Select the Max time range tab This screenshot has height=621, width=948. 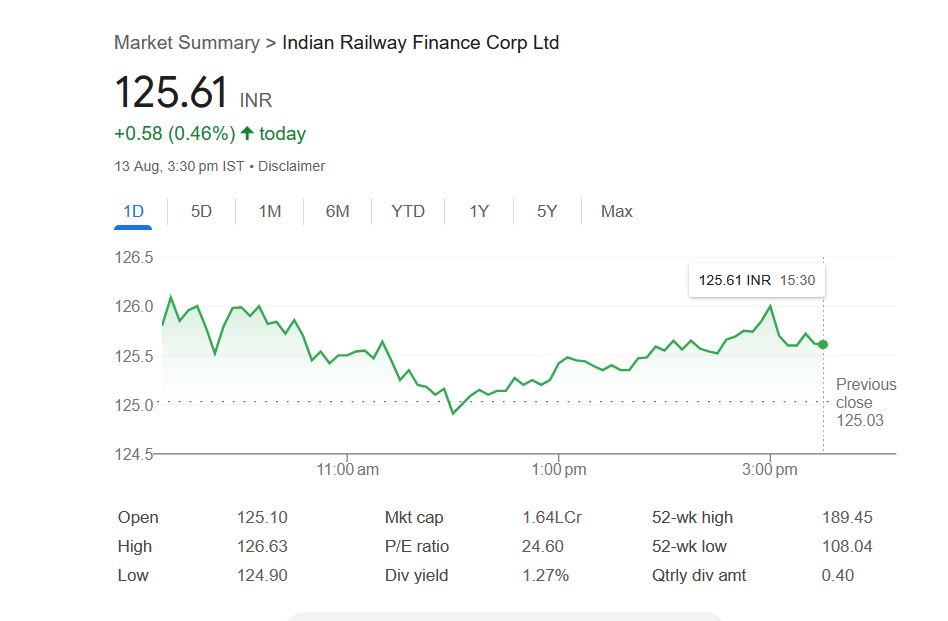616,211
